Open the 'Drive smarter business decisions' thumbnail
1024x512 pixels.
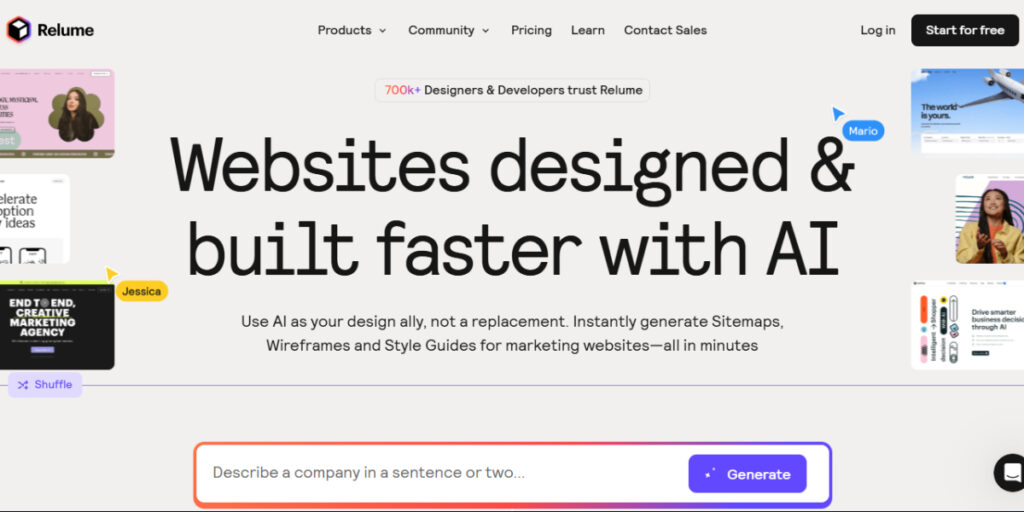coord(966,325)
